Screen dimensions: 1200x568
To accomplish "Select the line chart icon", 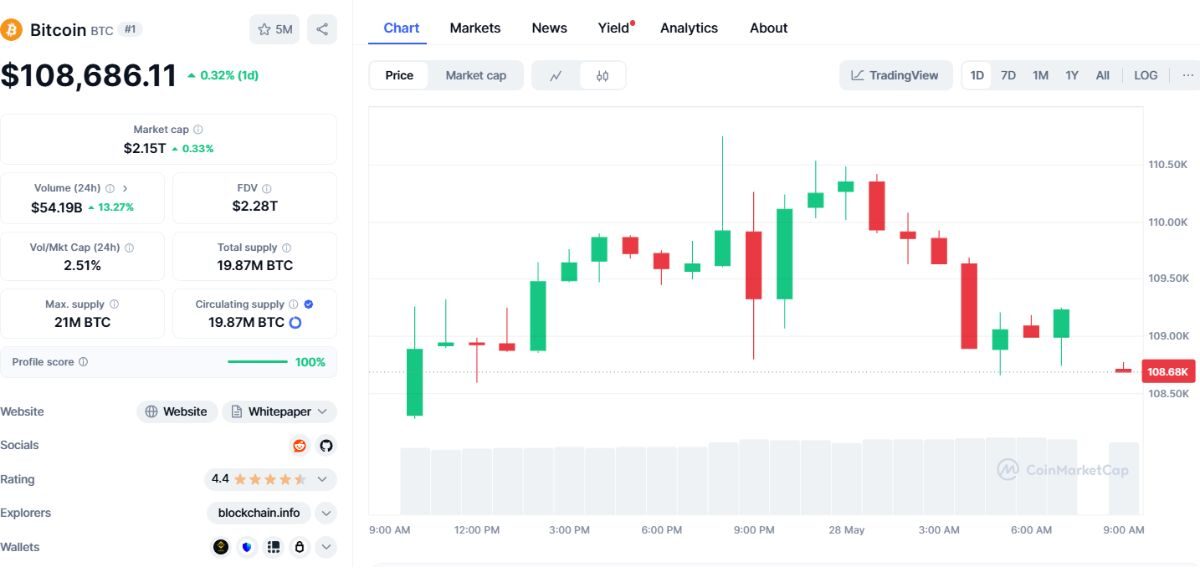I will [x=556, y=75].
